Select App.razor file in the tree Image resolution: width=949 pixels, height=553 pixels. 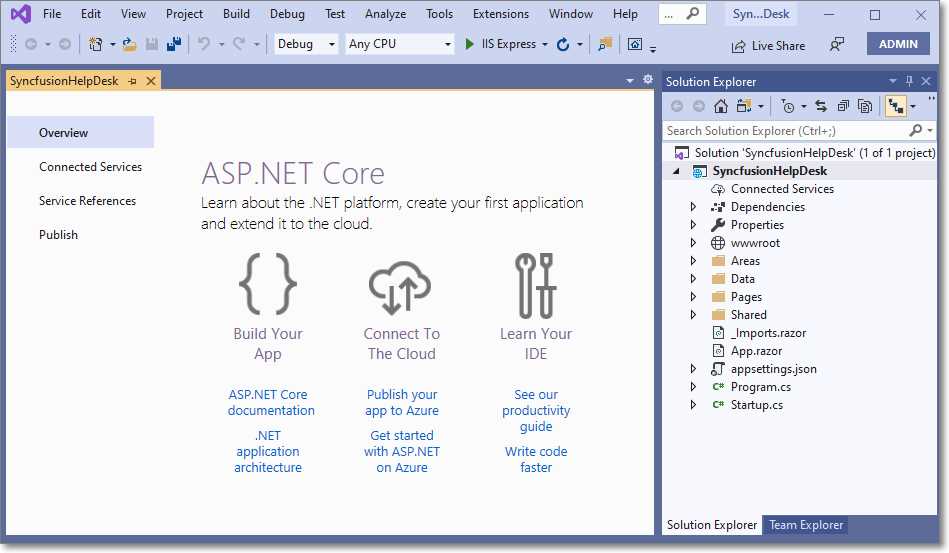pos(756,351)
